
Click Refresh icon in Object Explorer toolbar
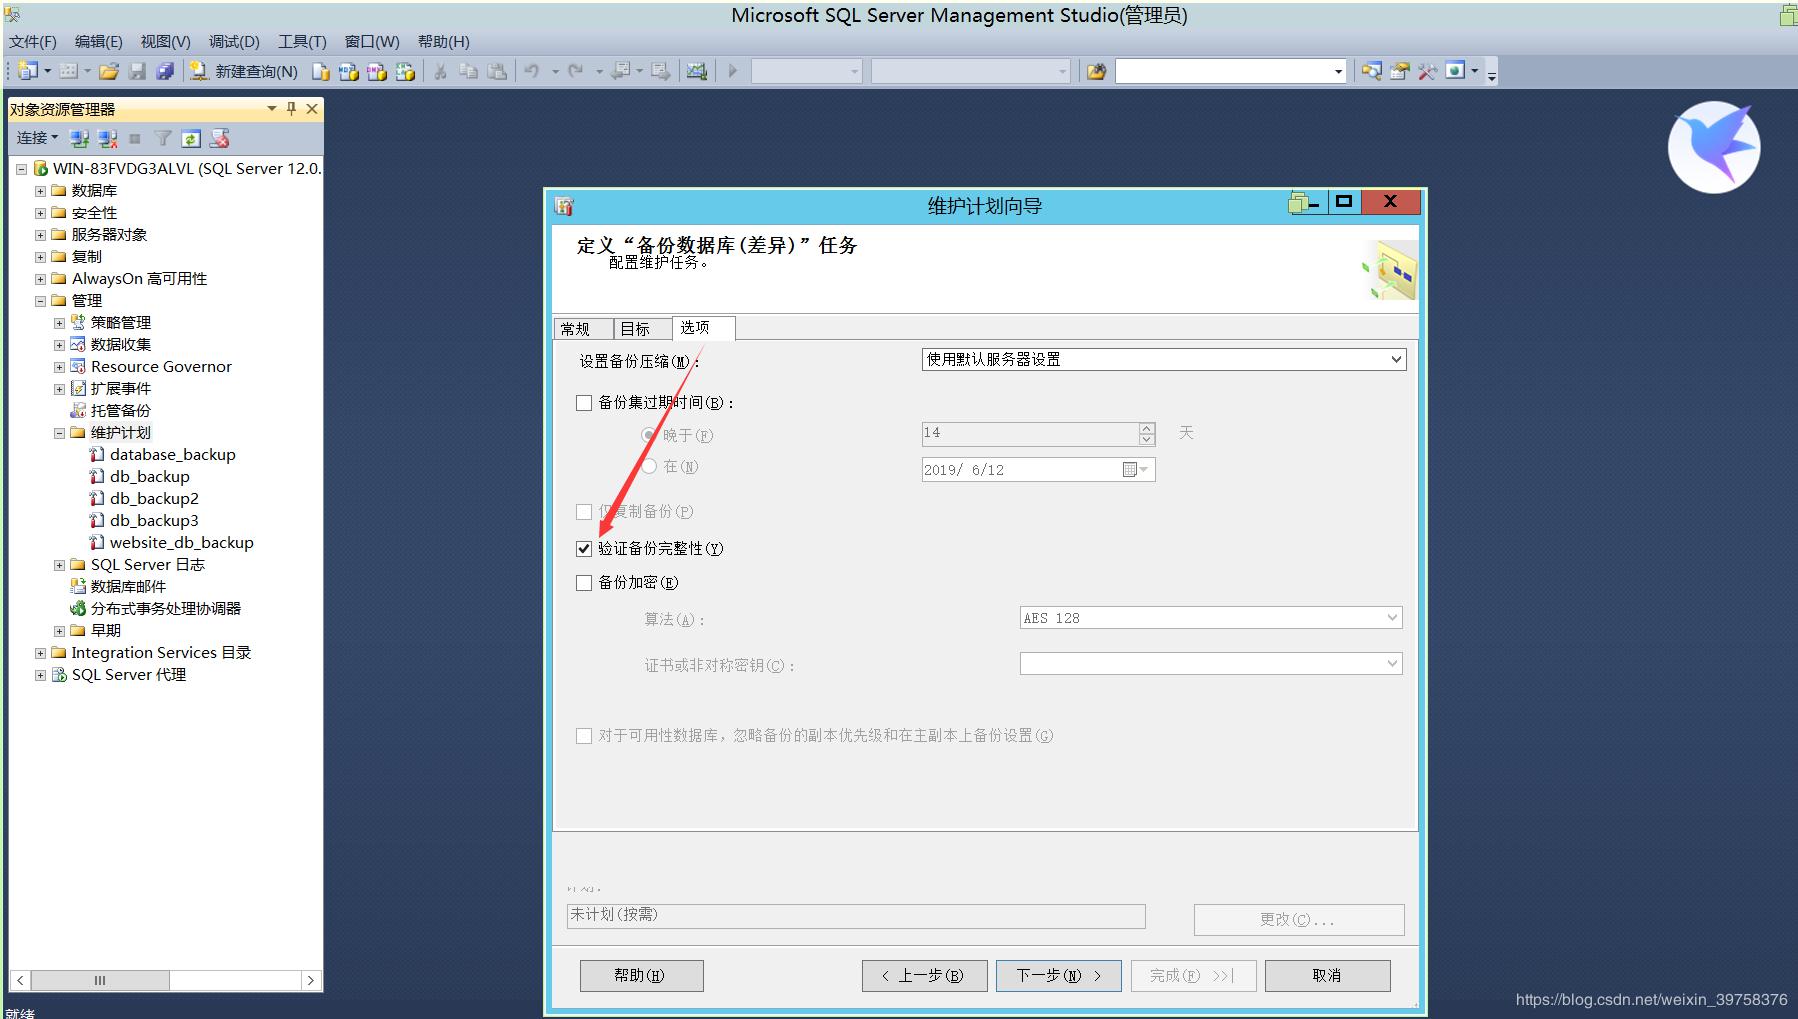pos(191,138)
